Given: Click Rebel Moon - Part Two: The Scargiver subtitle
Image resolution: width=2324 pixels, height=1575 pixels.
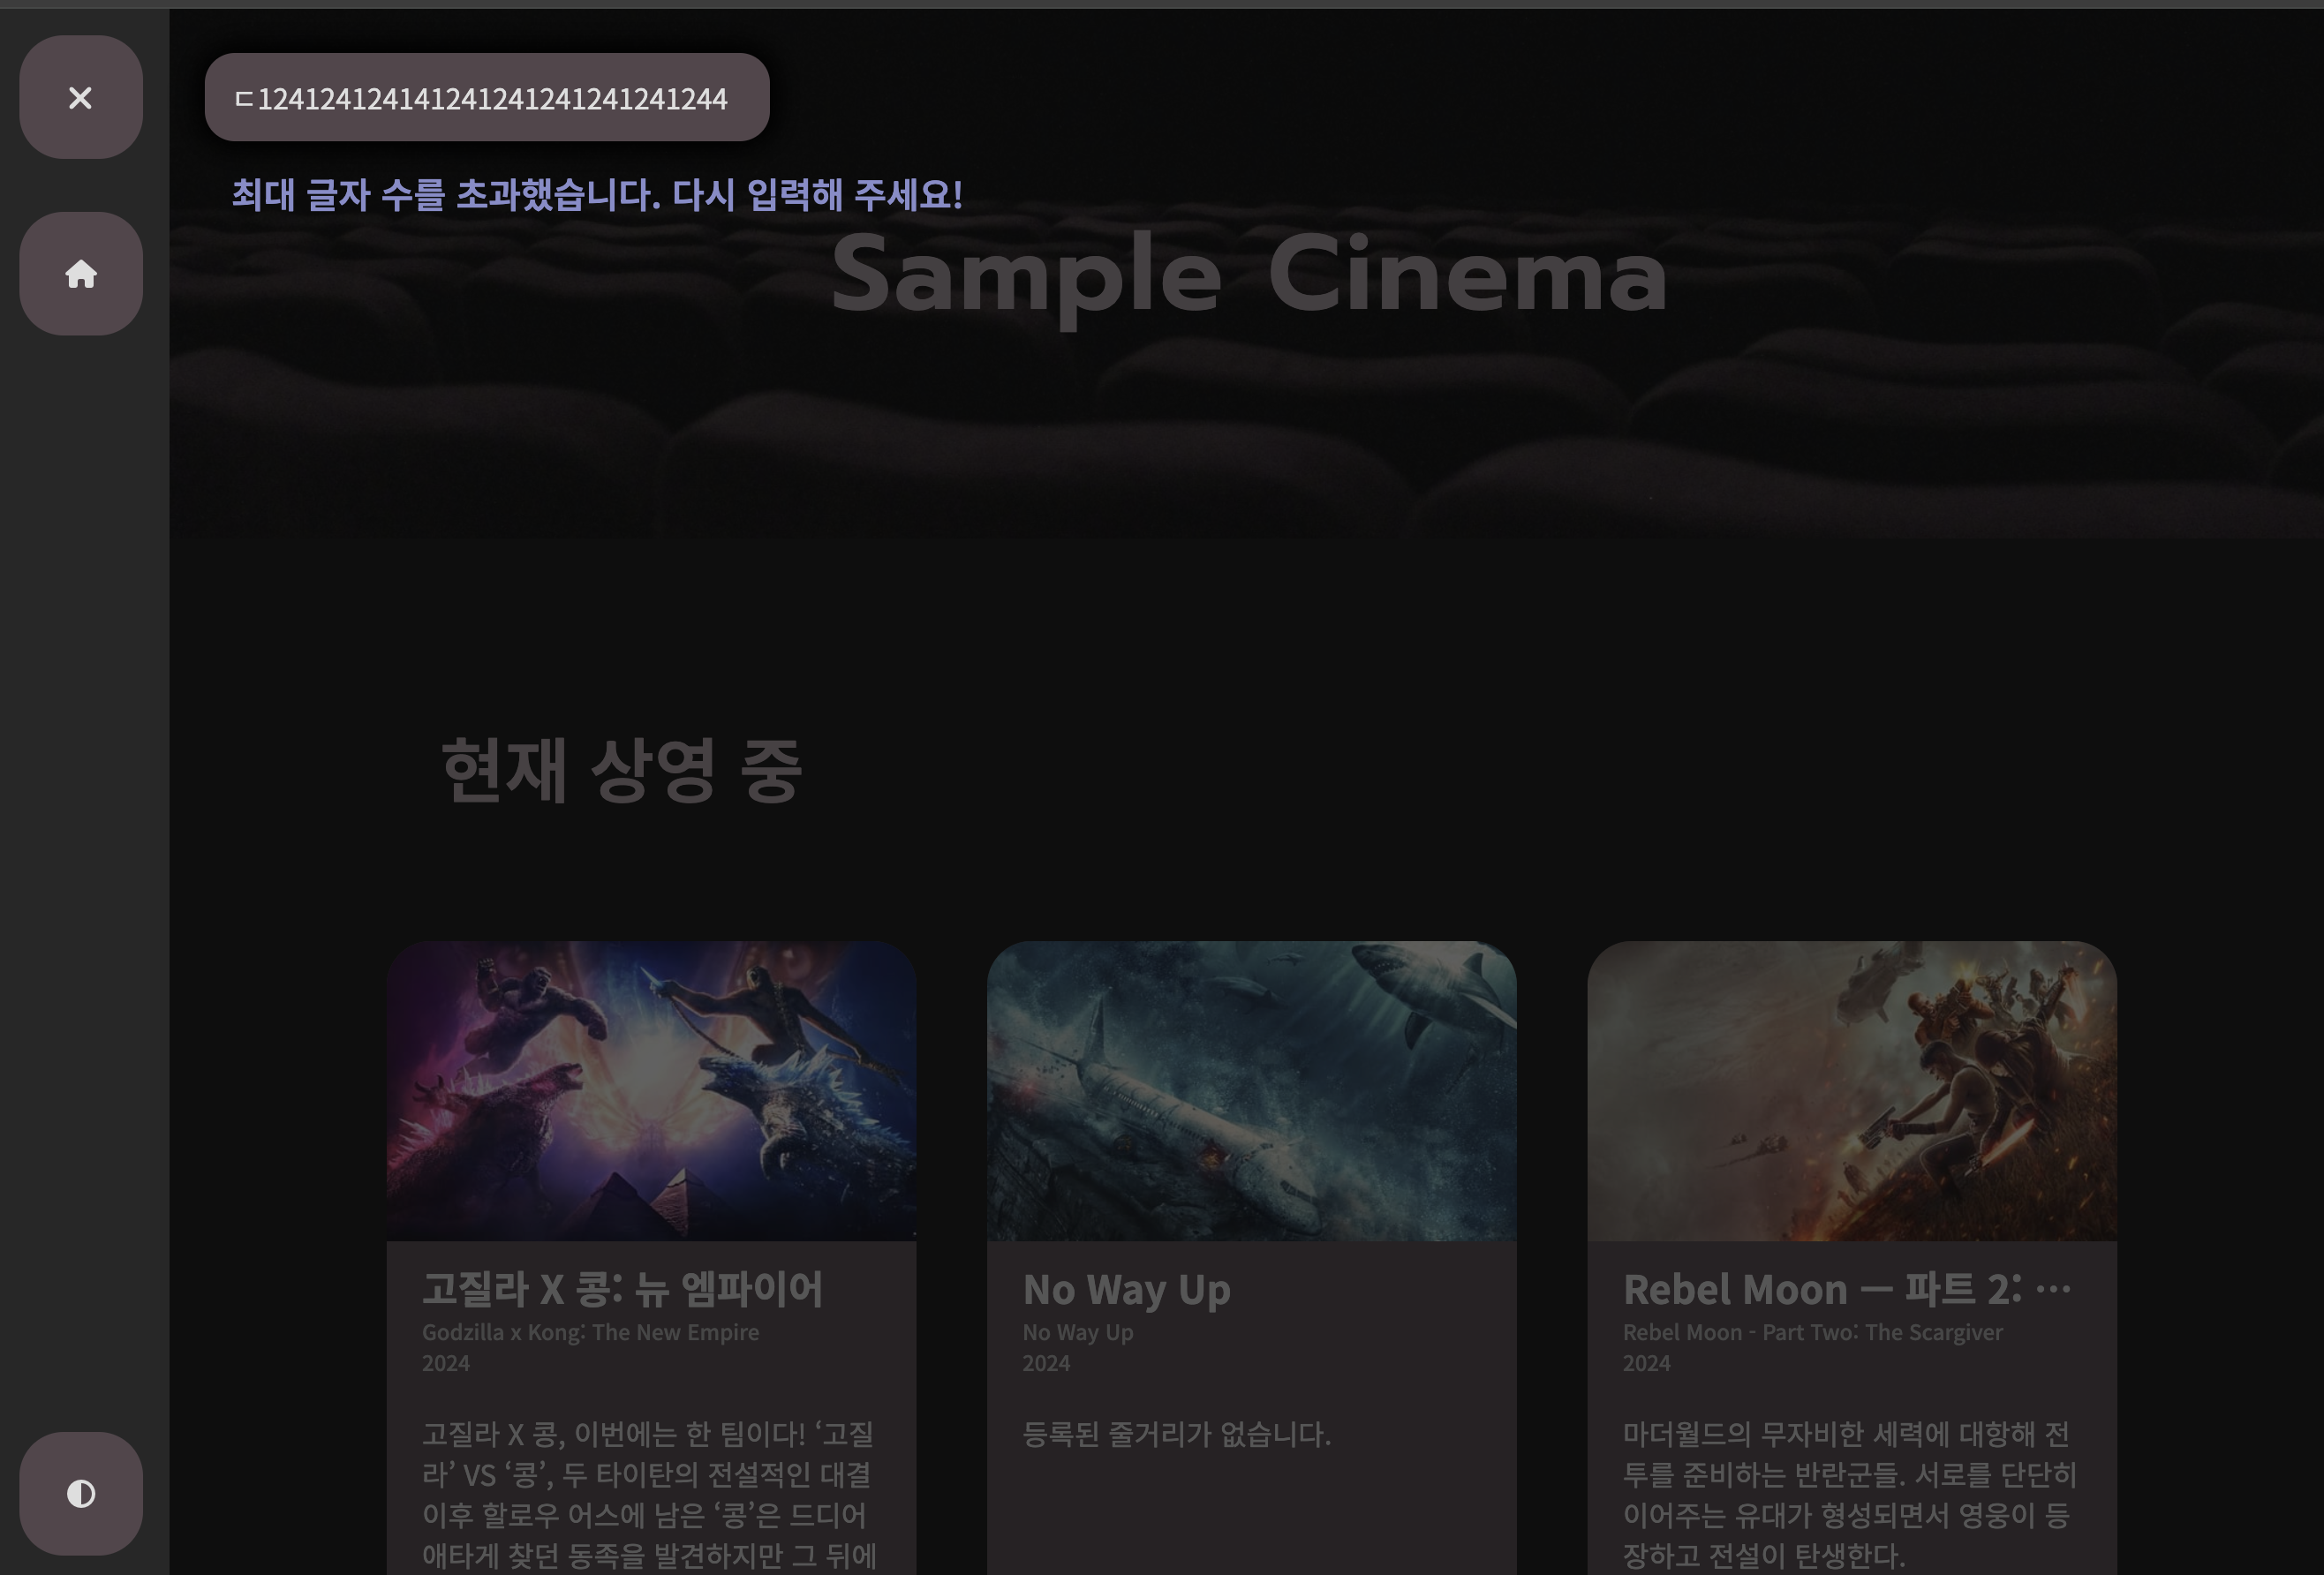Looking at the screenshot, I should pos(1812,1333).
